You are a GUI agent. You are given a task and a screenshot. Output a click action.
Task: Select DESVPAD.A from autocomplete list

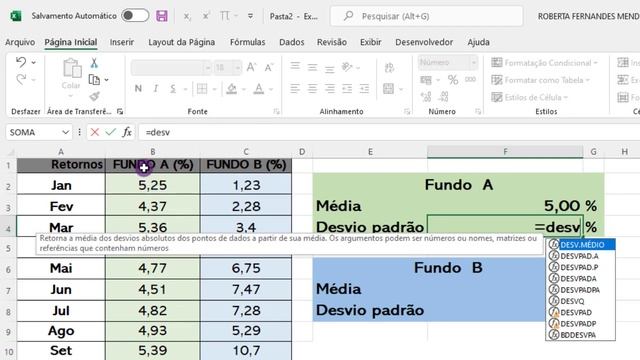[x=580, y=256]
